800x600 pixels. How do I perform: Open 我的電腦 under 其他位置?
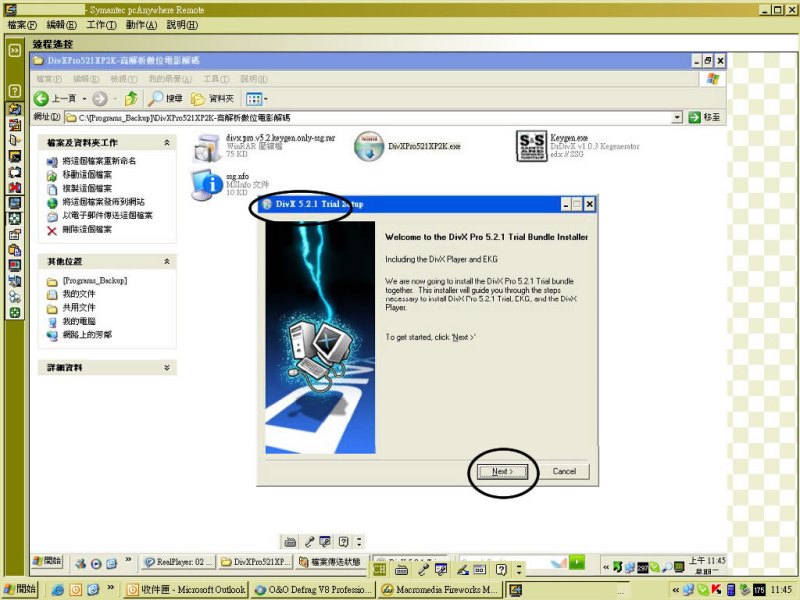point(79,321)
